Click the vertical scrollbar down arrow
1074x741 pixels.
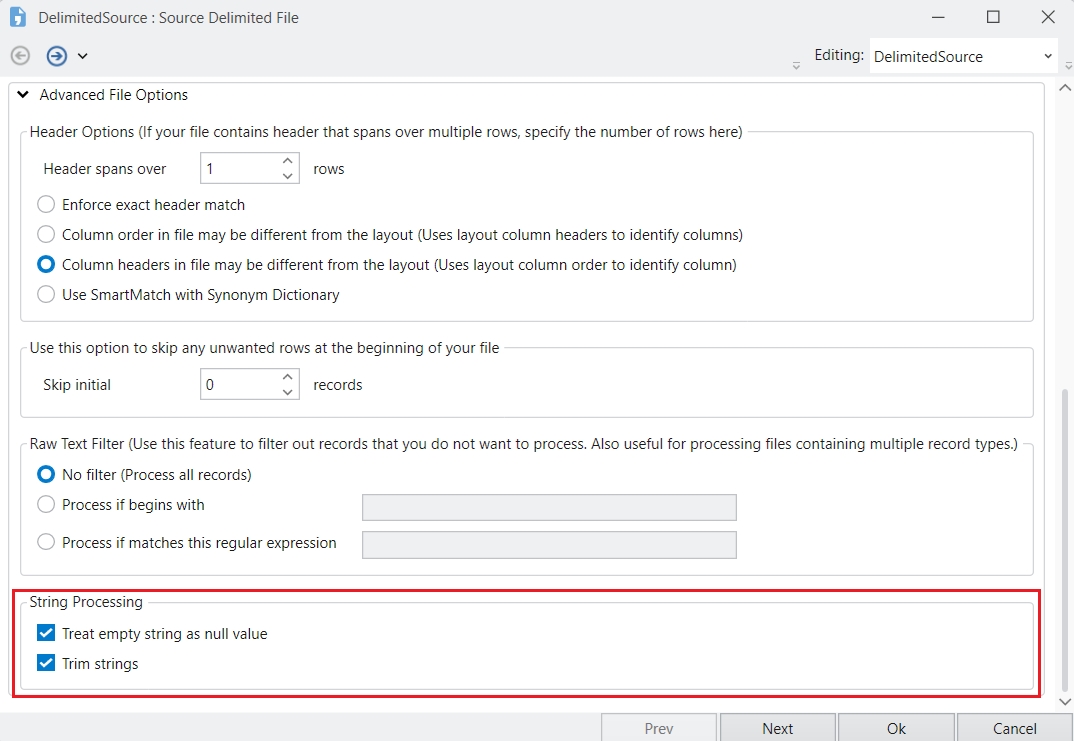click(1065, 702)
